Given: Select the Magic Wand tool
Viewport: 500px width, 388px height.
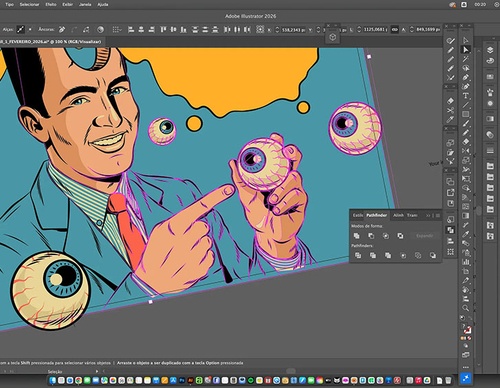Looking at the screenshot, I should [x=466, y=59].
